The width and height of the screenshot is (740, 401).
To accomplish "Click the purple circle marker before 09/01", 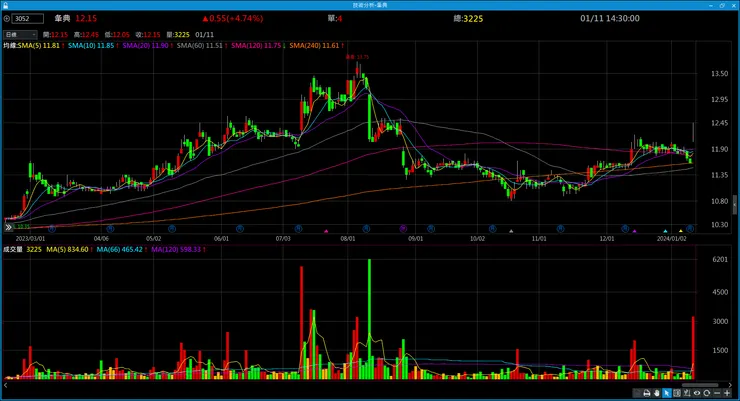I will (403, 229).
